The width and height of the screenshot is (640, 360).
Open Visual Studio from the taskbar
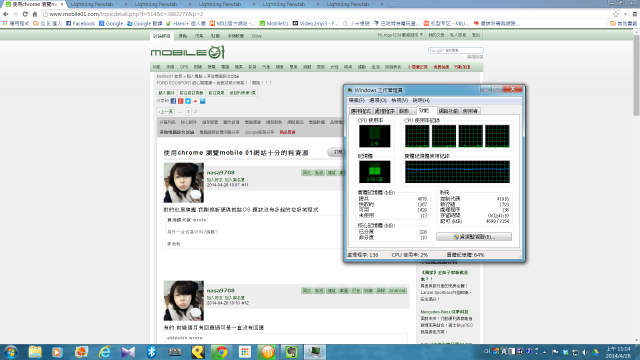point(128,352)
